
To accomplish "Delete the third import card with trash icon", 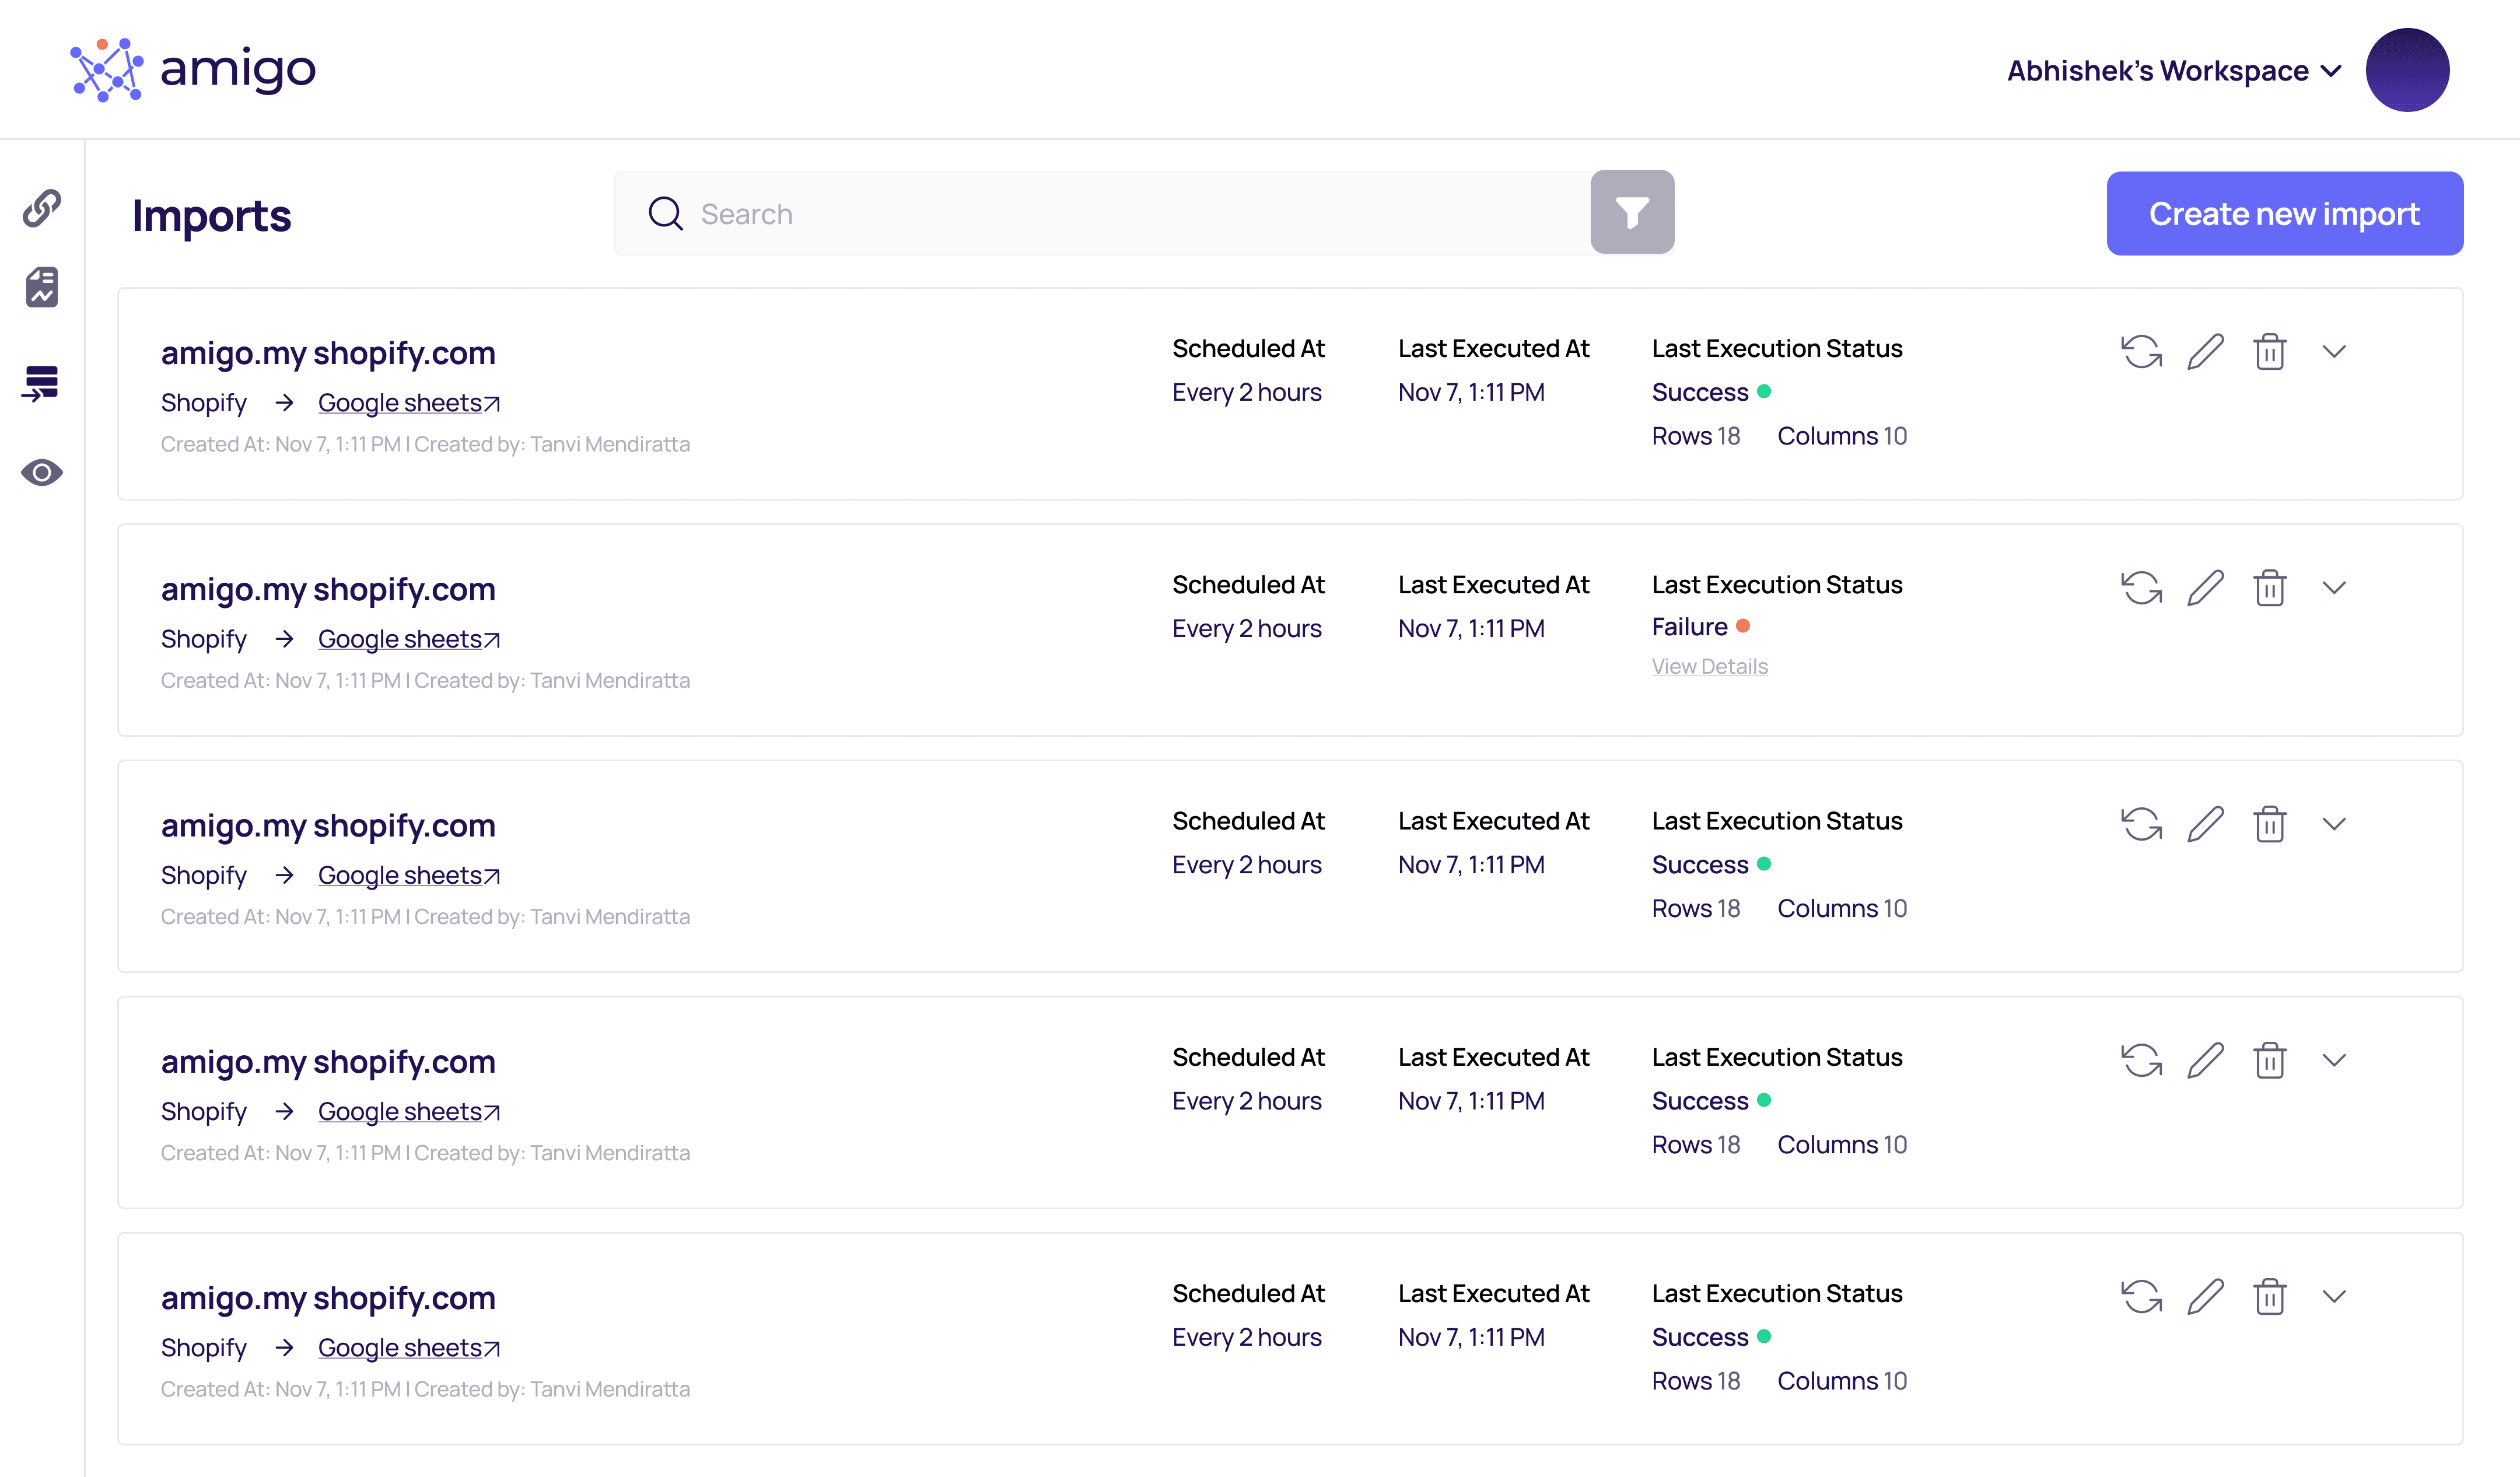I will pyautogui.click(x=2270, y=823).
